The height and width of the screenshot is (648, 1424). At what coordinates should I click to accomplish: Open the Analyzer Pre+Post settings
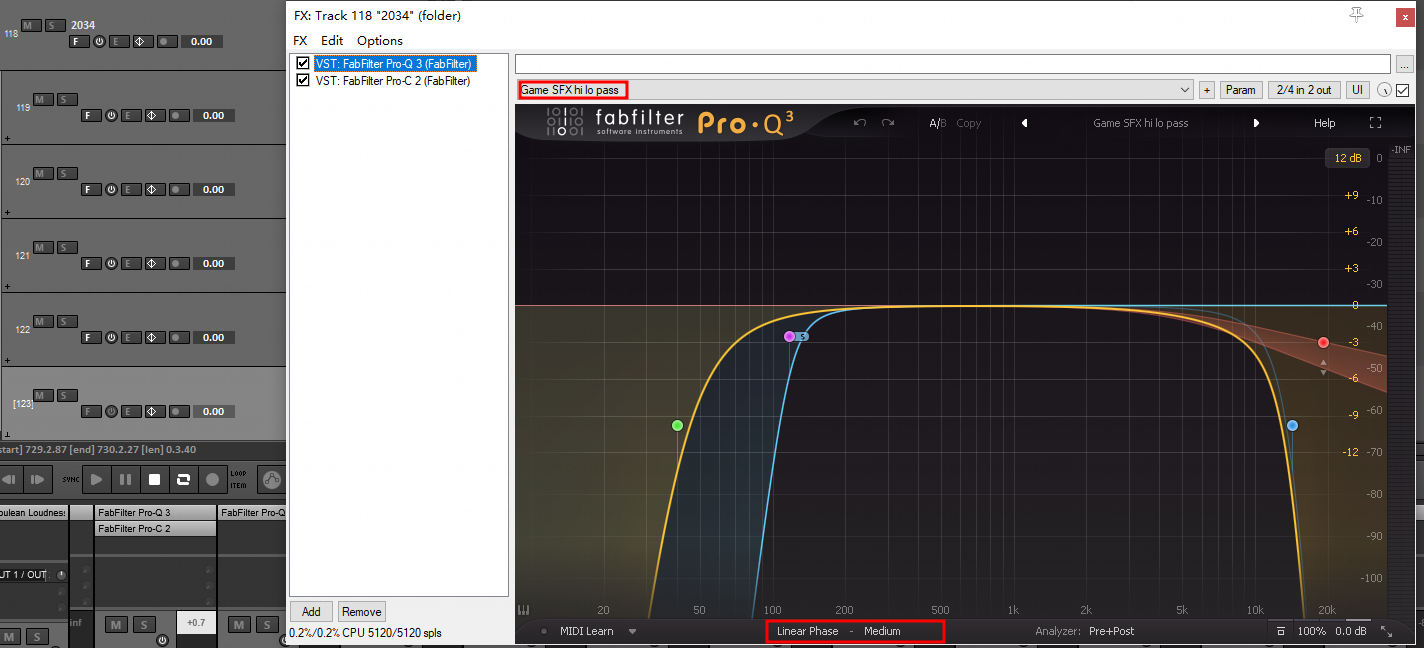(1111, 631)
